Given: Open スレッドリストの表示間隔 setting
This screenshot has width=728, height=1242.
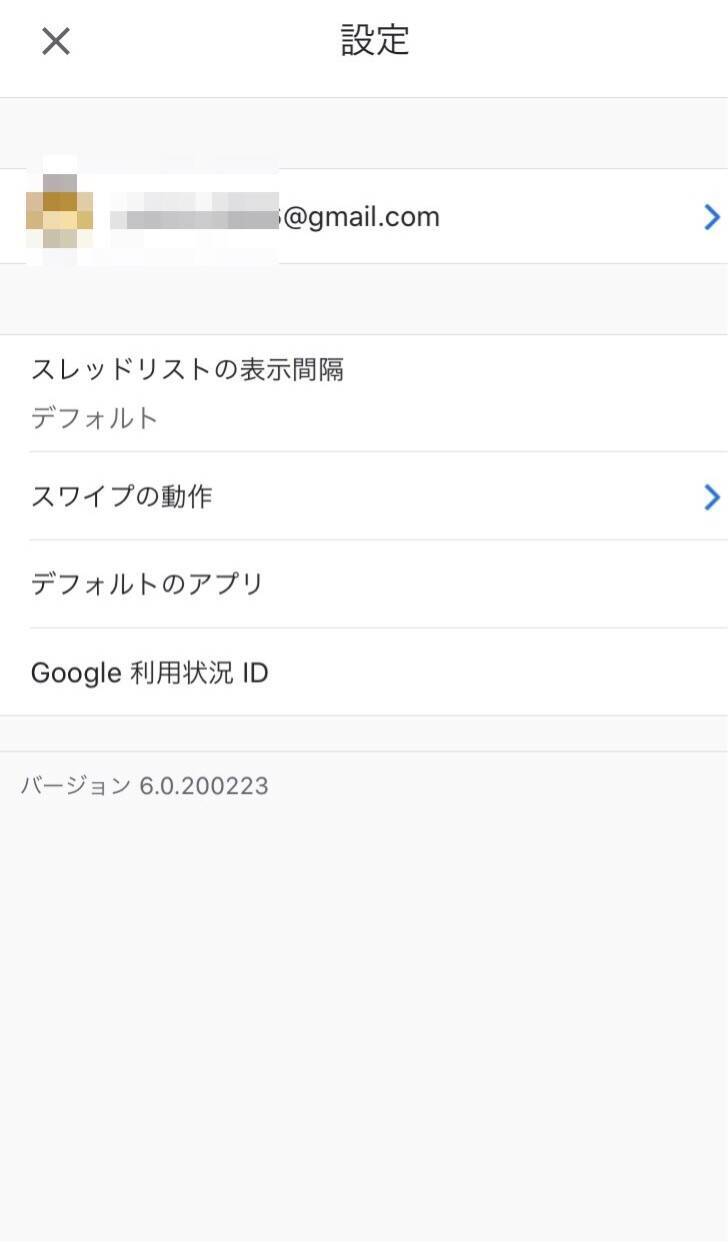Looking at the screenshot, I should [x=187, y=370].
